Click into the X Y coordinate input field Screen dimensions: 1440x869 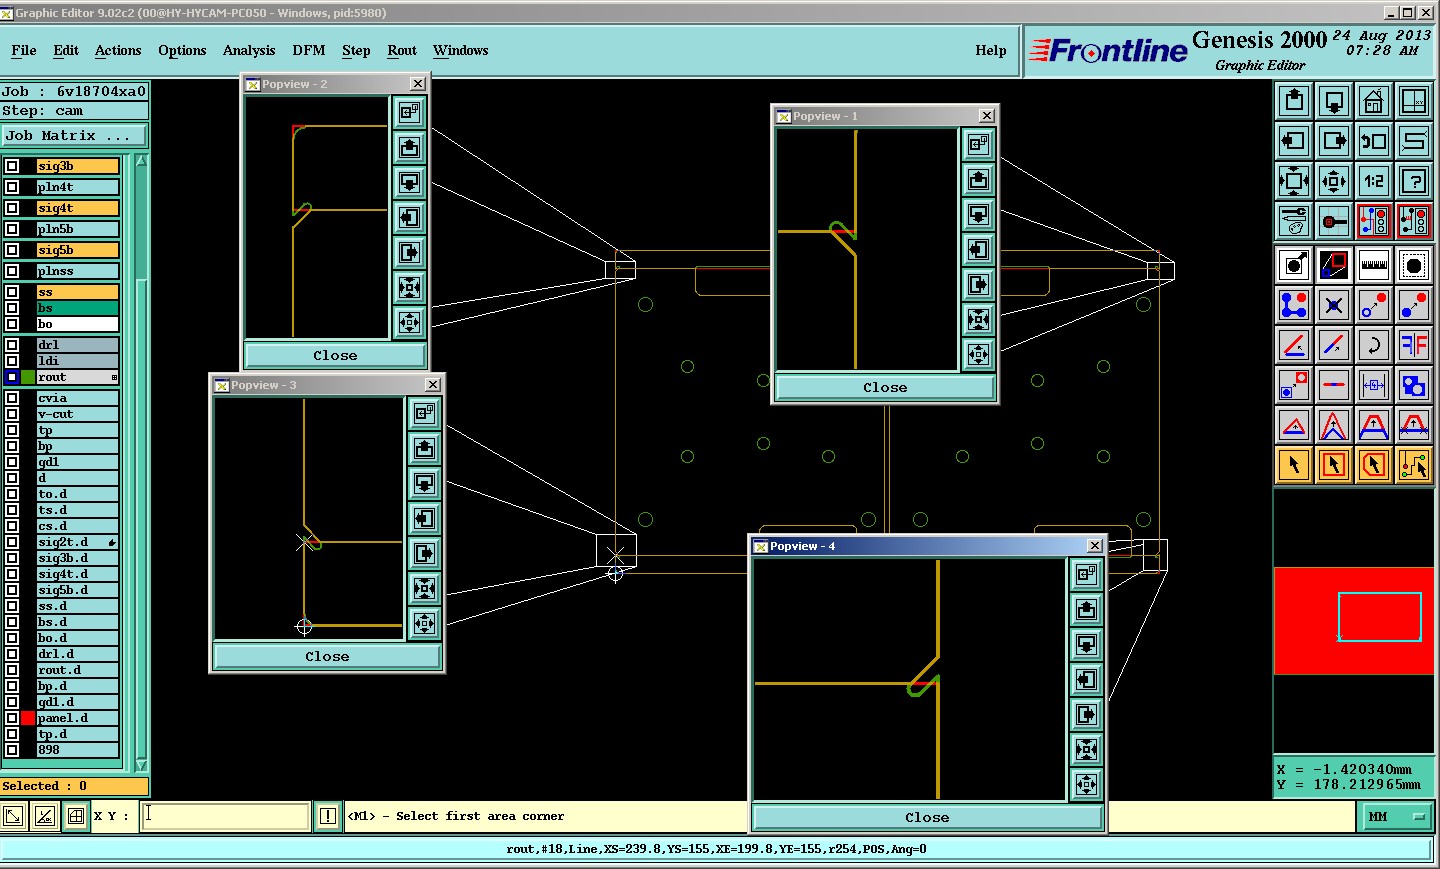[225, 816]
